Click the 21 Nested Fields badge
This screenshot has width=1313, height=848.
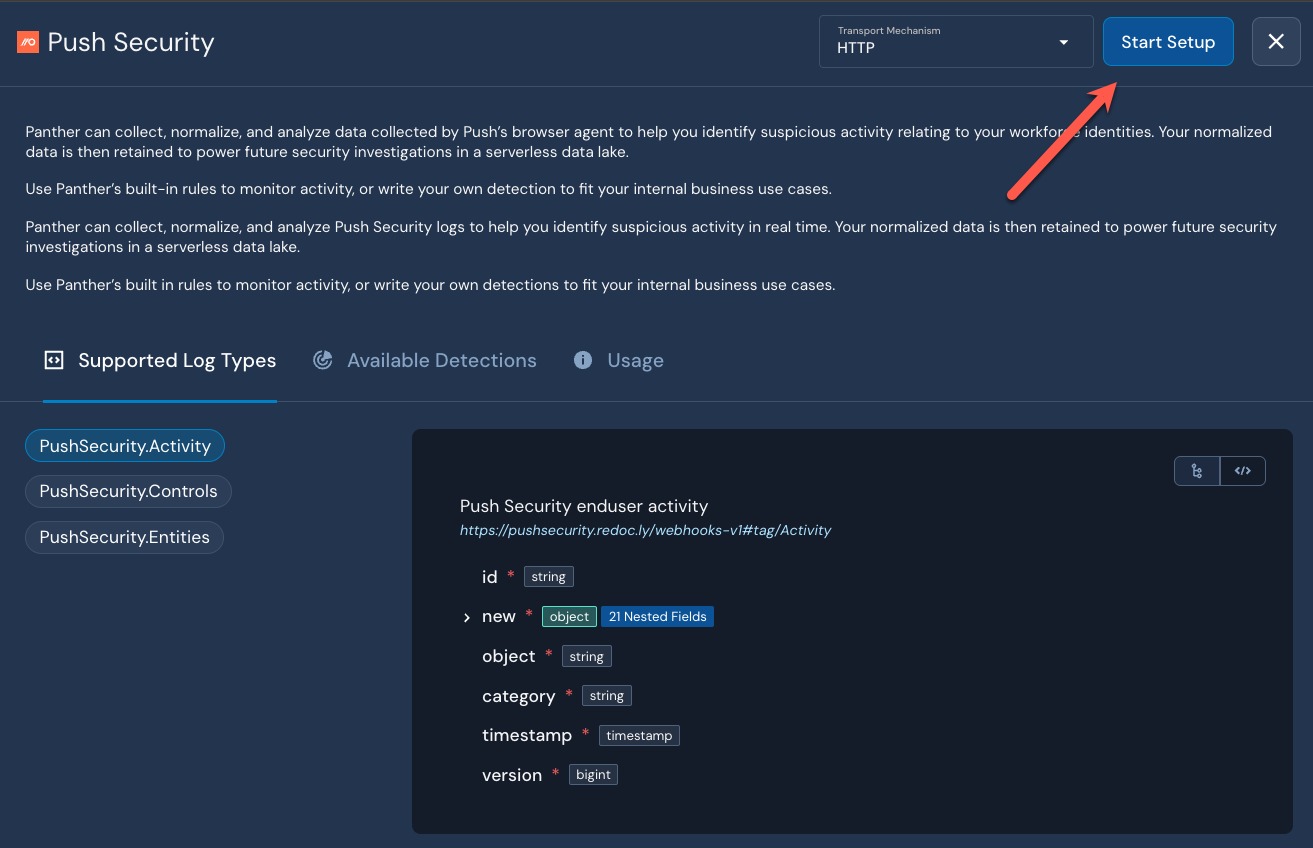click(657, 617)
